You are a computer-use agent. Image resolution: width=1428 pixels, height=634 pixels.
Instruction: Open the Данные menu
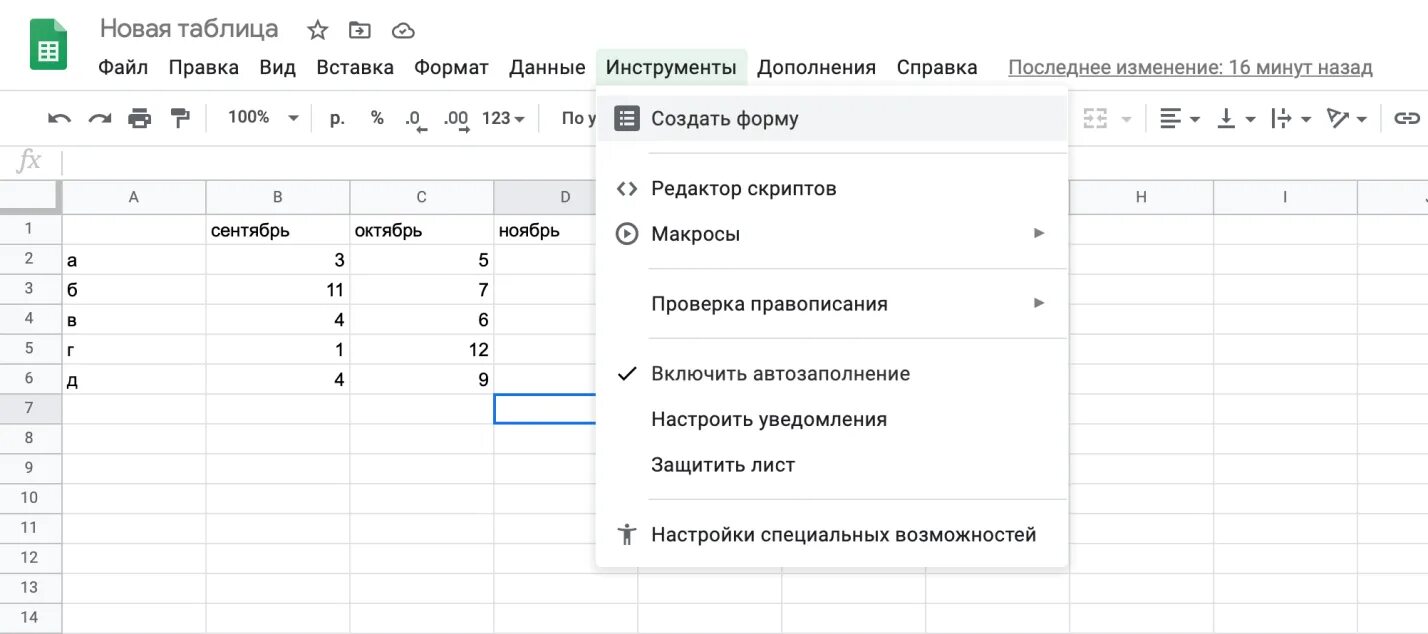click(x=547, y=68)
